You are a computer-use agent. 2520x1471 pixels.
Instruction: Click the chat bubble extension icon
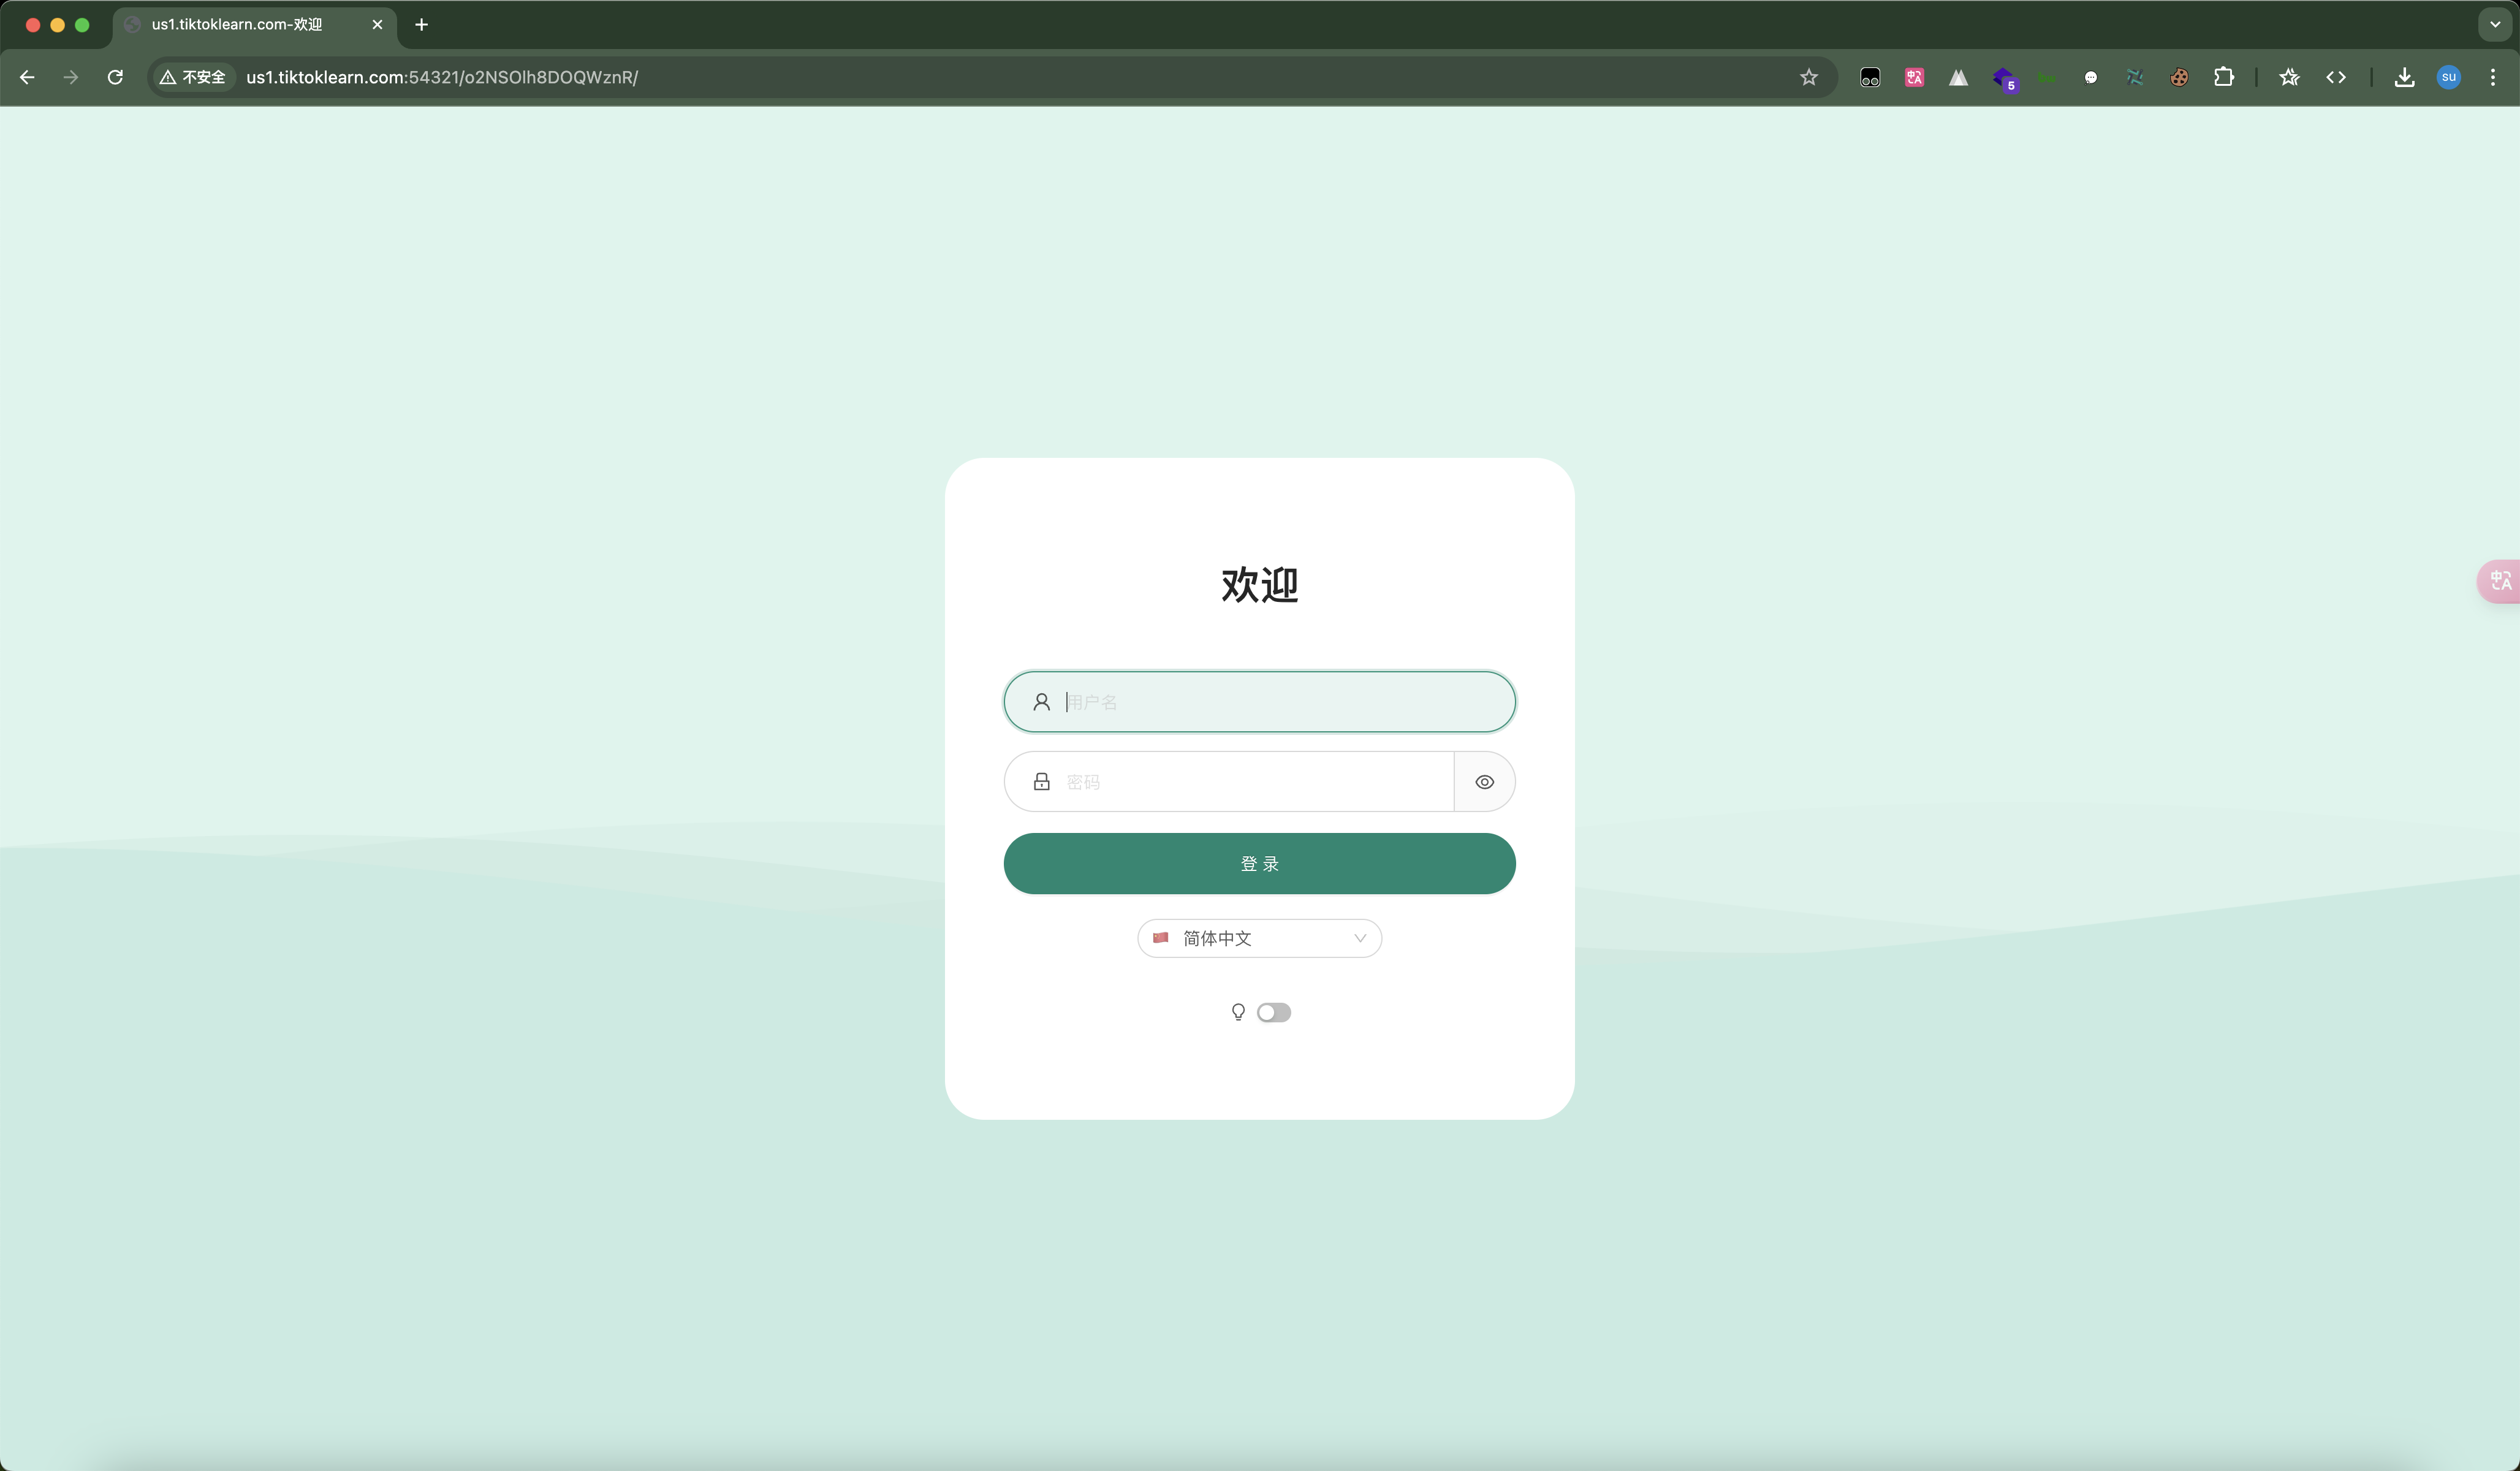tap(2090, 77)
